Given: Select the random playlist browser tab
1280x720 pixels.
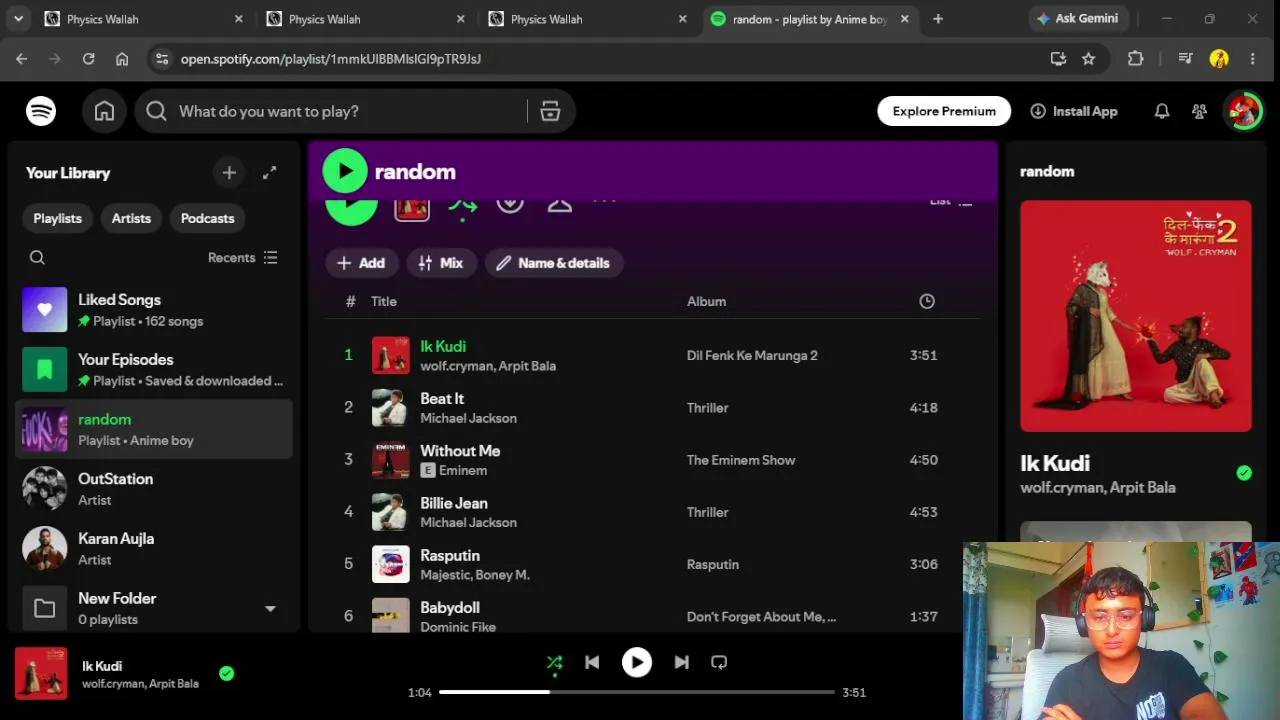Looking at the screenshot, I should [810, 19].
